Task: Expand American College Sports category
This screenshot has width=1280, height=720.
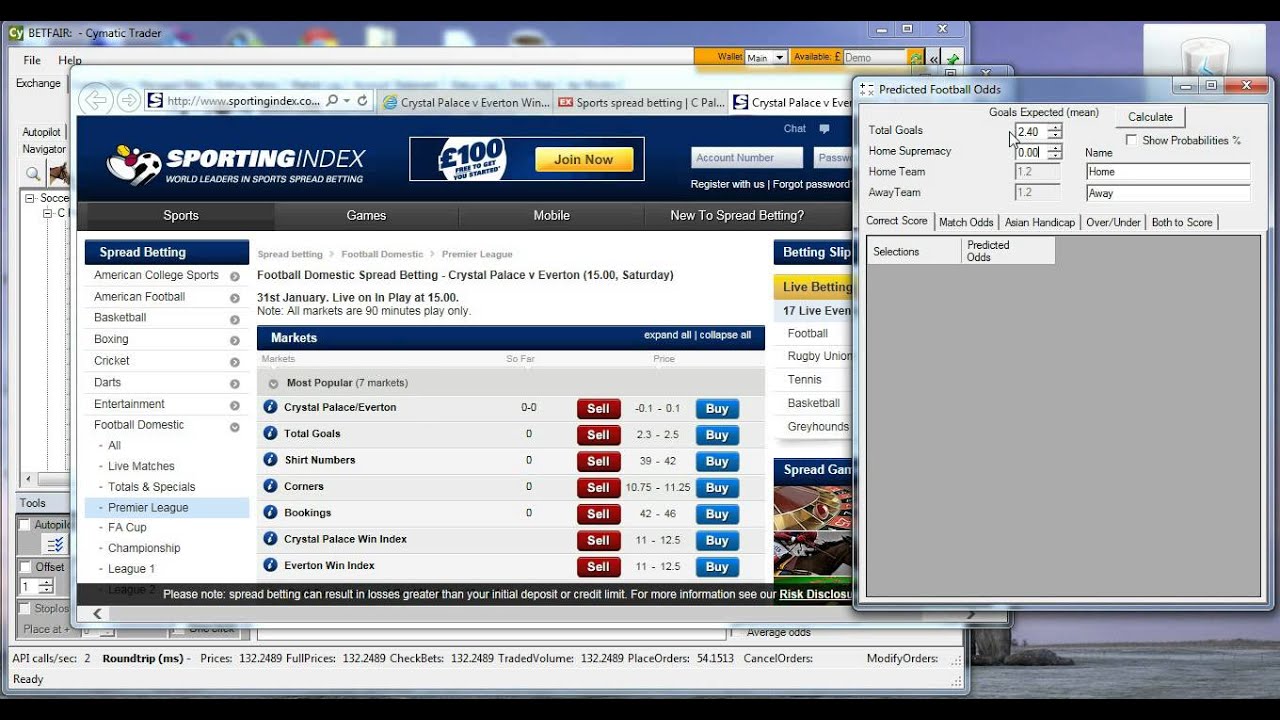Action: point(235,276)
